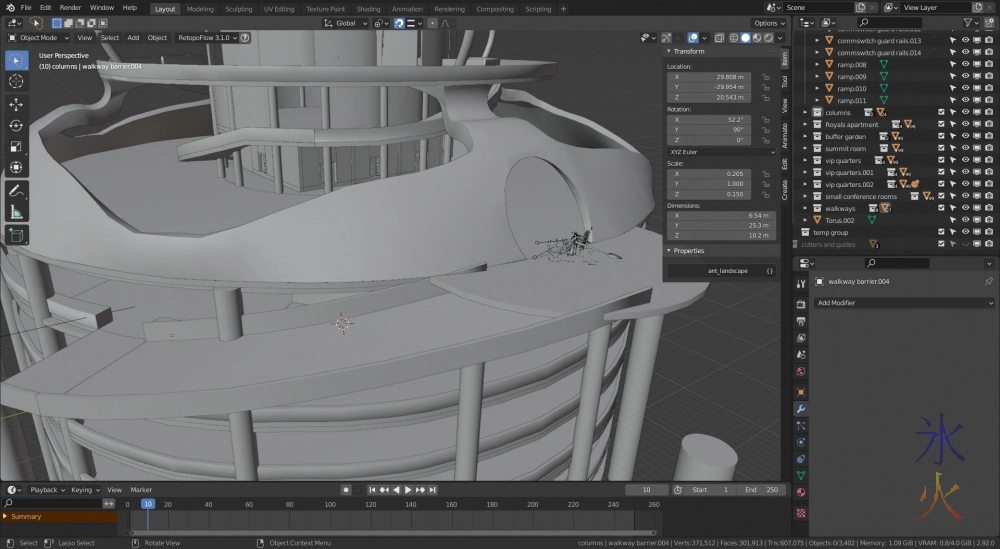This screenshot has height=549, width=1000.
Task: Uncheck the columns collection exclude checkbox
Action: click(941, 112)
